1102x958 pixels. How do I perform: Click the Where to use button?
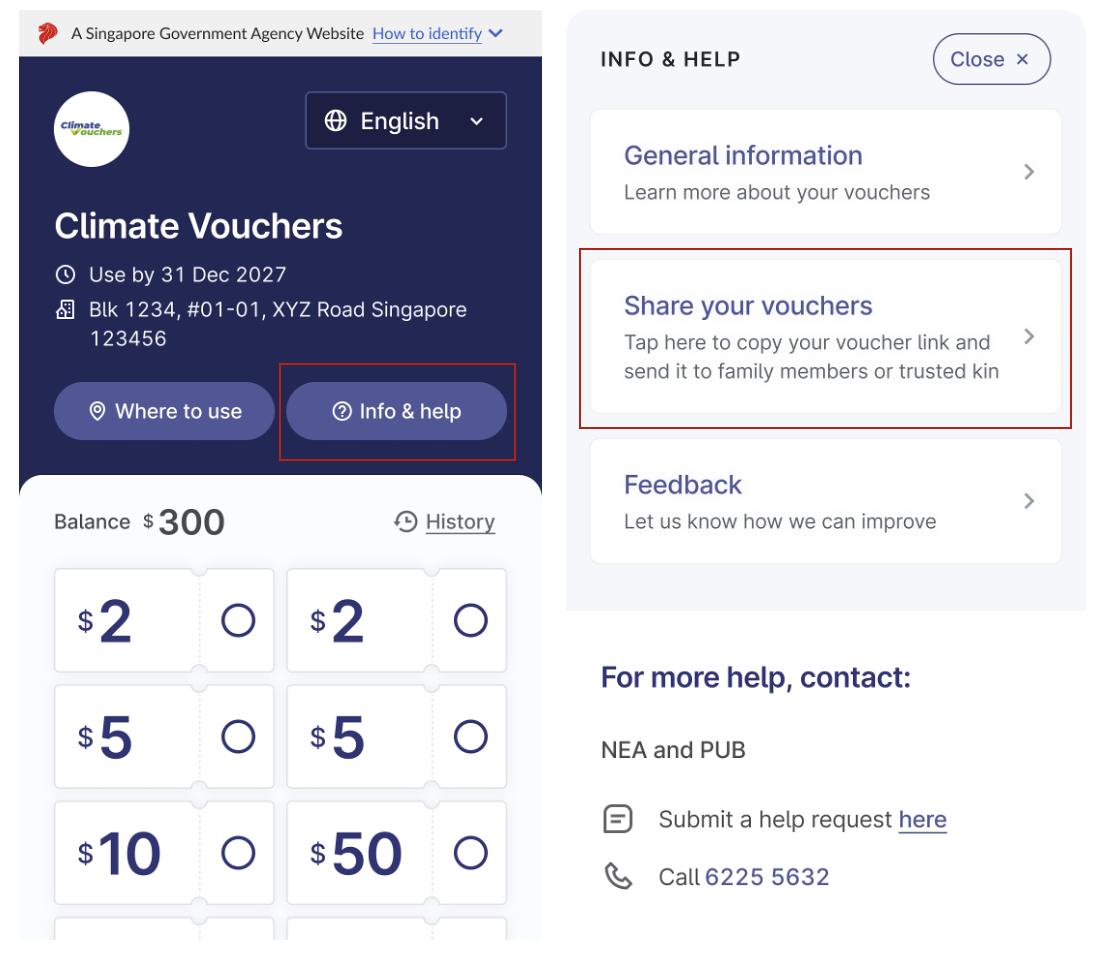[164, 411]
